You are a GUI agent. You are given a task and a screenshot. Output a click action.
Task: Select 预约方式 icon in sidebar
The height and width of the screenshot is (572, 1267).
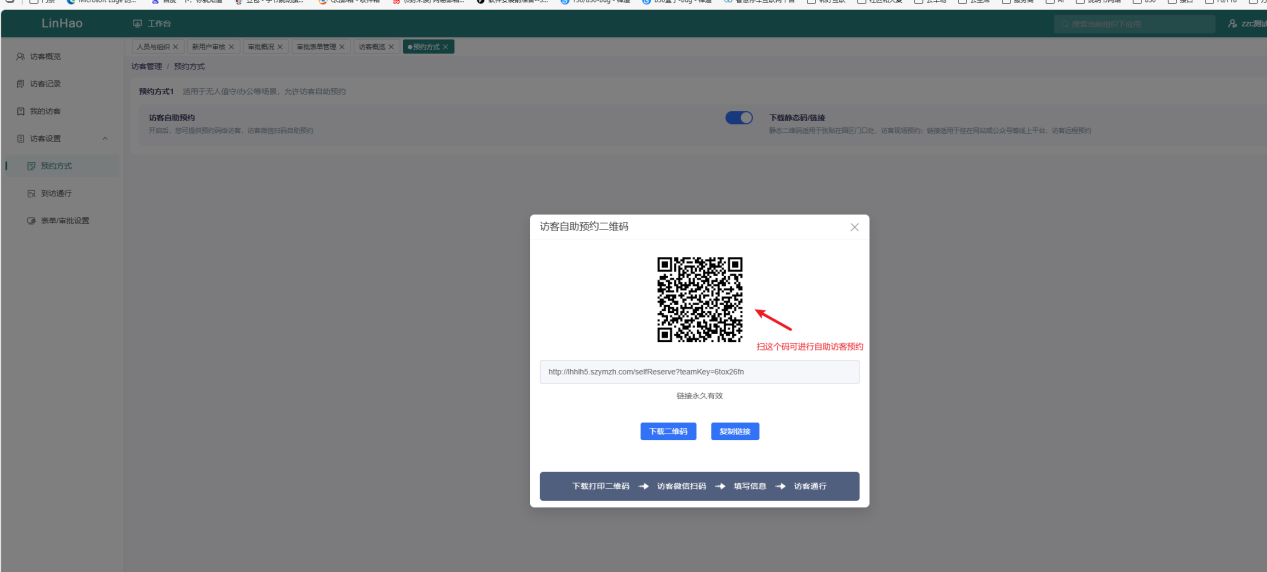tap(31, 166)
